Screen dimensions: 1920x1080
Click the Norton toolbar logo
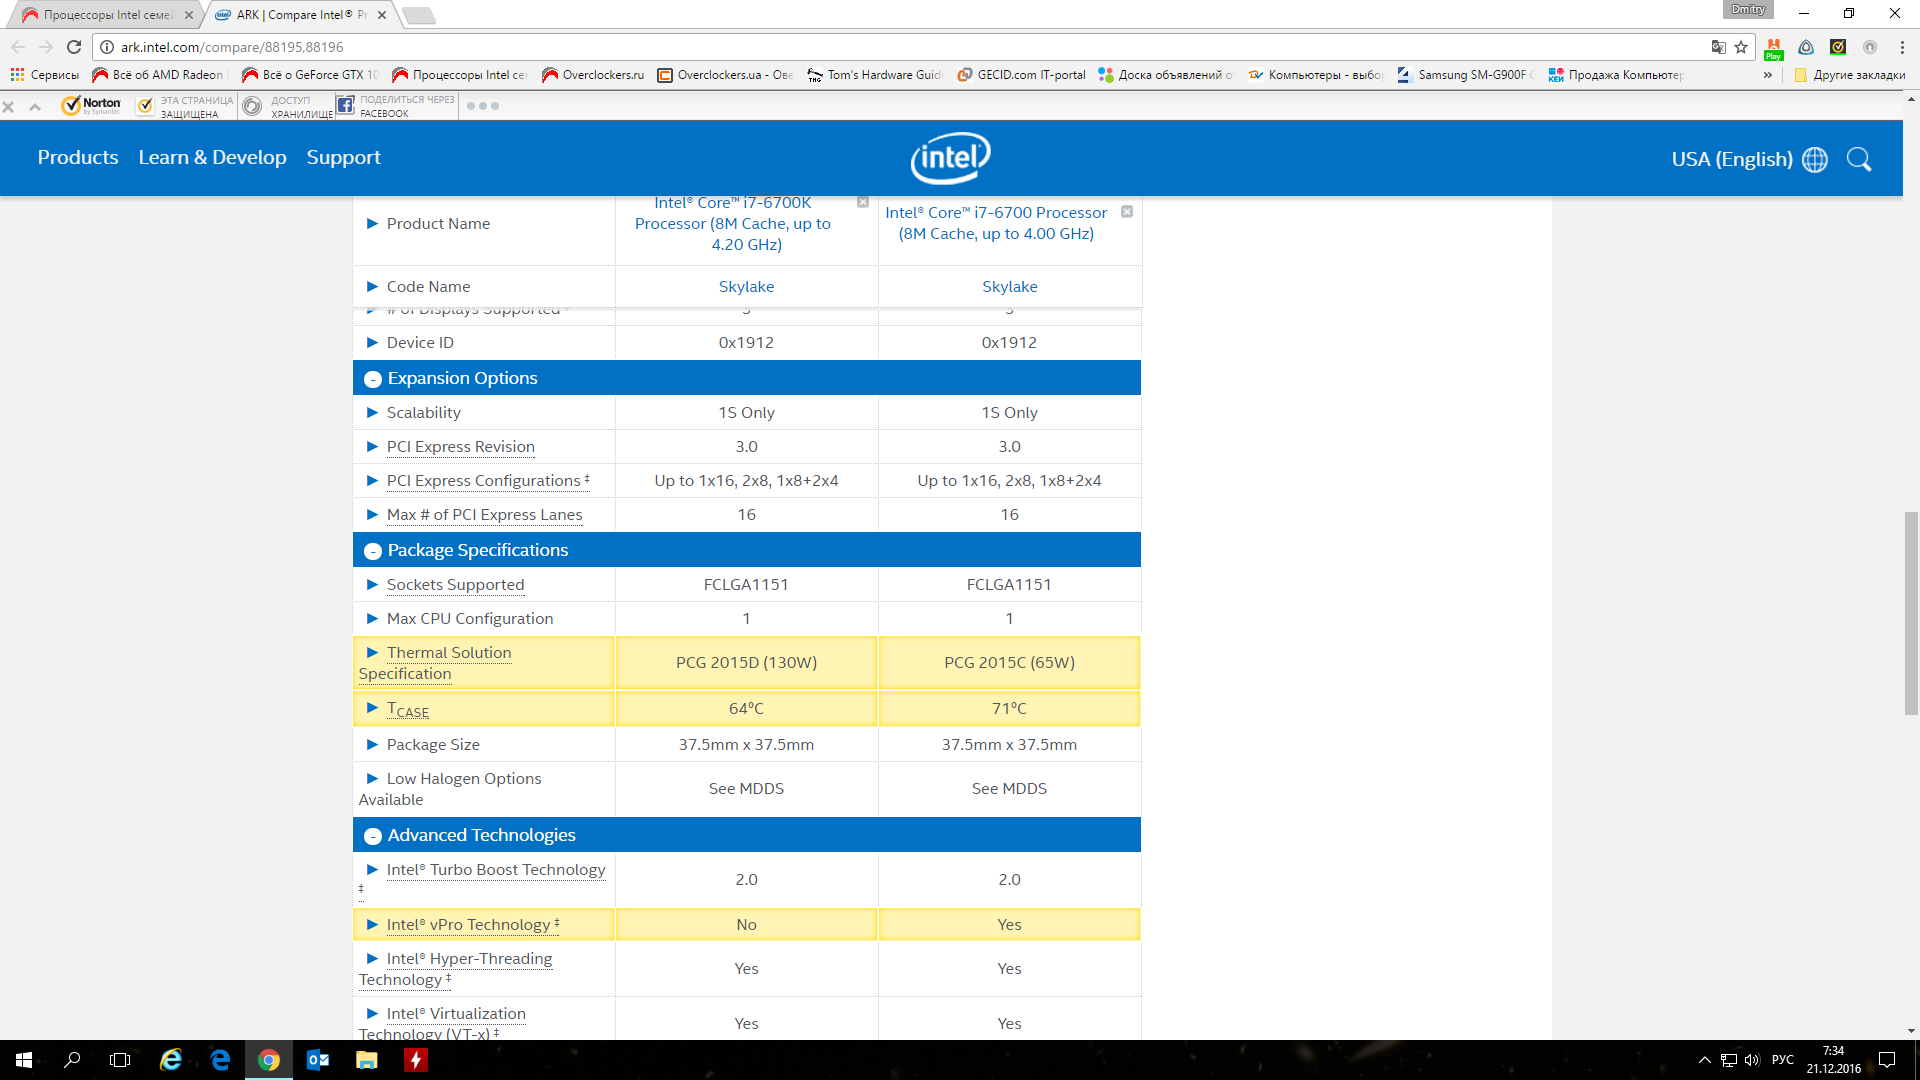point(91,105)
